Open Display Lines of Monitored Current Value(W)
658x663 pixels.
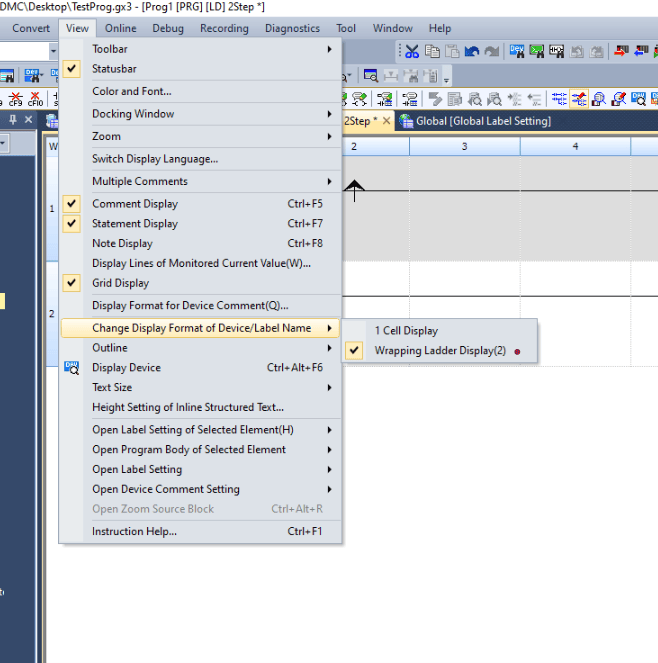click(200, 263)
